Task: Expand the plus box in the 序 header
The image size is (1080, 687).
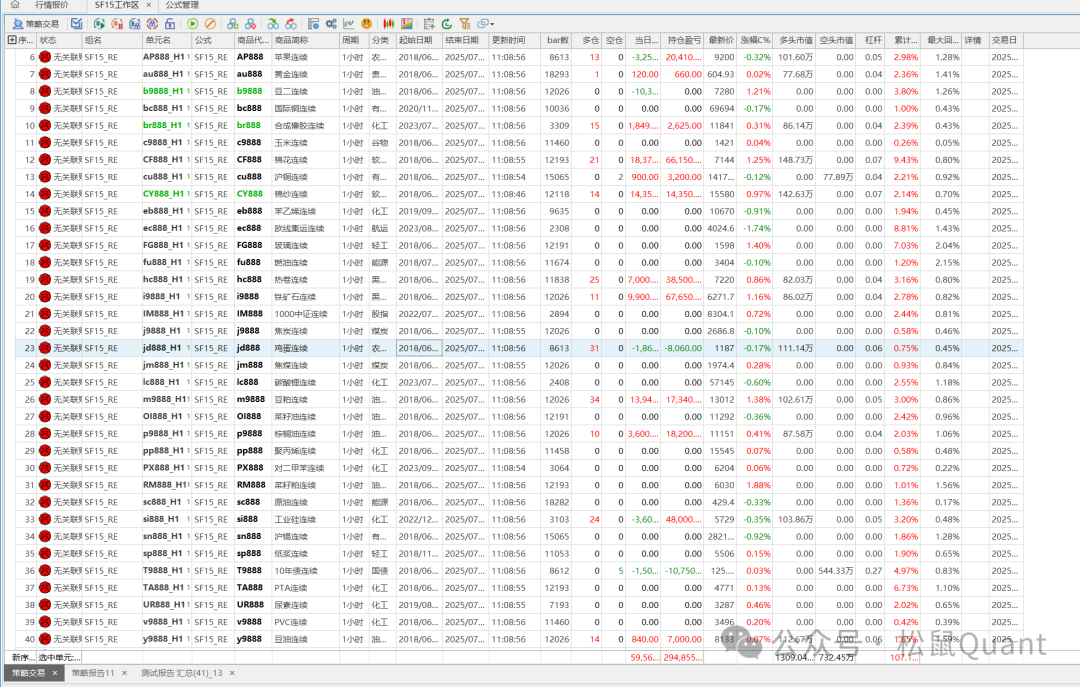Action: point(12,40)
